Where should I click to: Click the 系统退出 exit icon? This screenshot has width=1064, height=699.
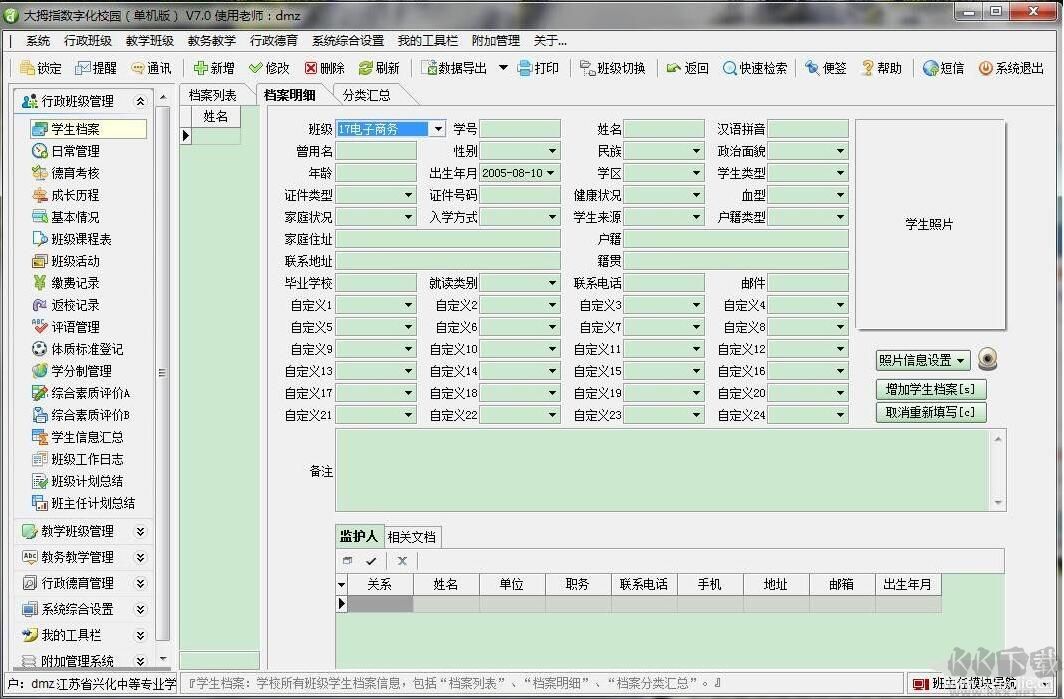(x=985, y=68)
